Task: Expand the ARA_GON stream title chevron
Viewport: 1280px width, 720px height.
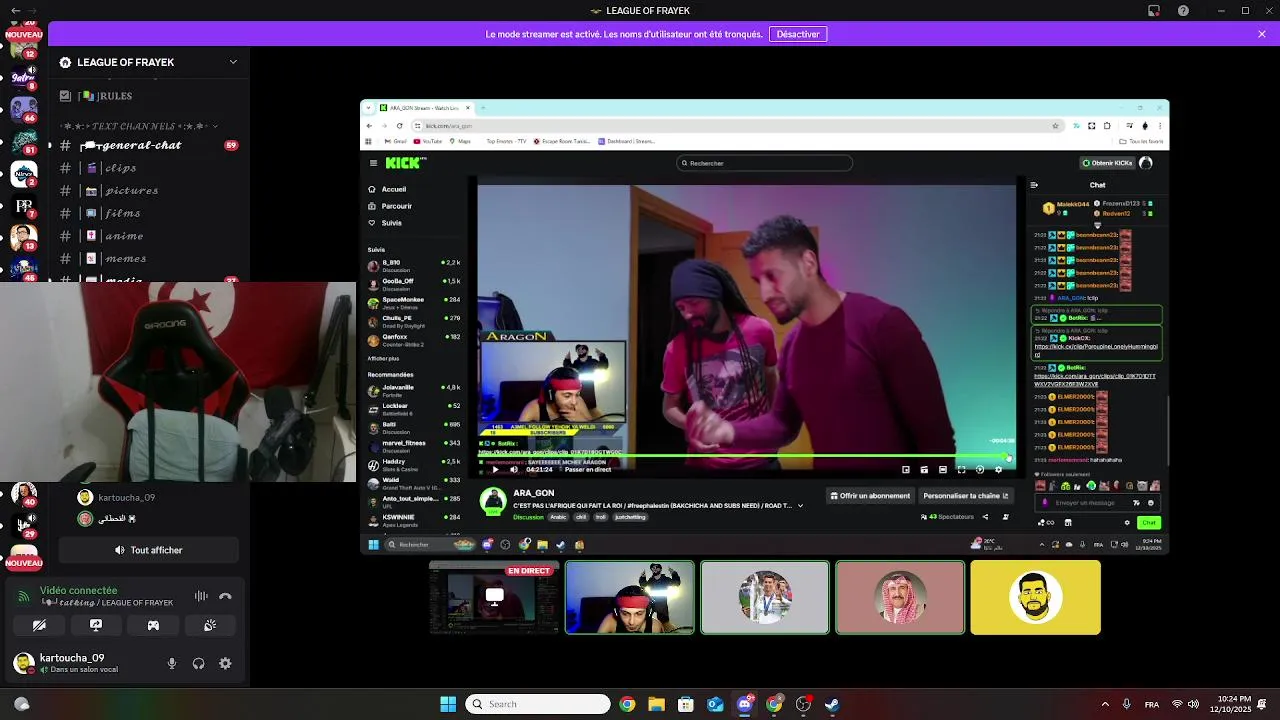Action: tap(800, 506)
